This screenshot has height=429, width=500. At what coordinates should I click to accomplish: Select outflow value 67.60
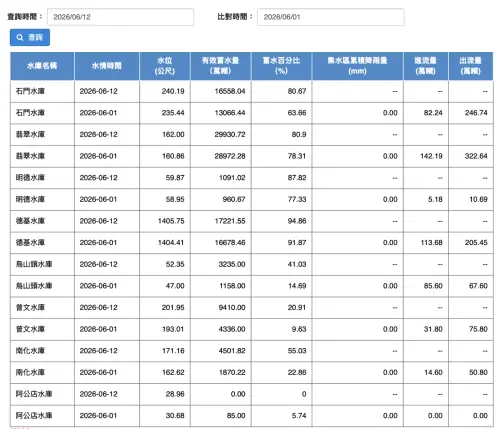click(x=478, y=286)
